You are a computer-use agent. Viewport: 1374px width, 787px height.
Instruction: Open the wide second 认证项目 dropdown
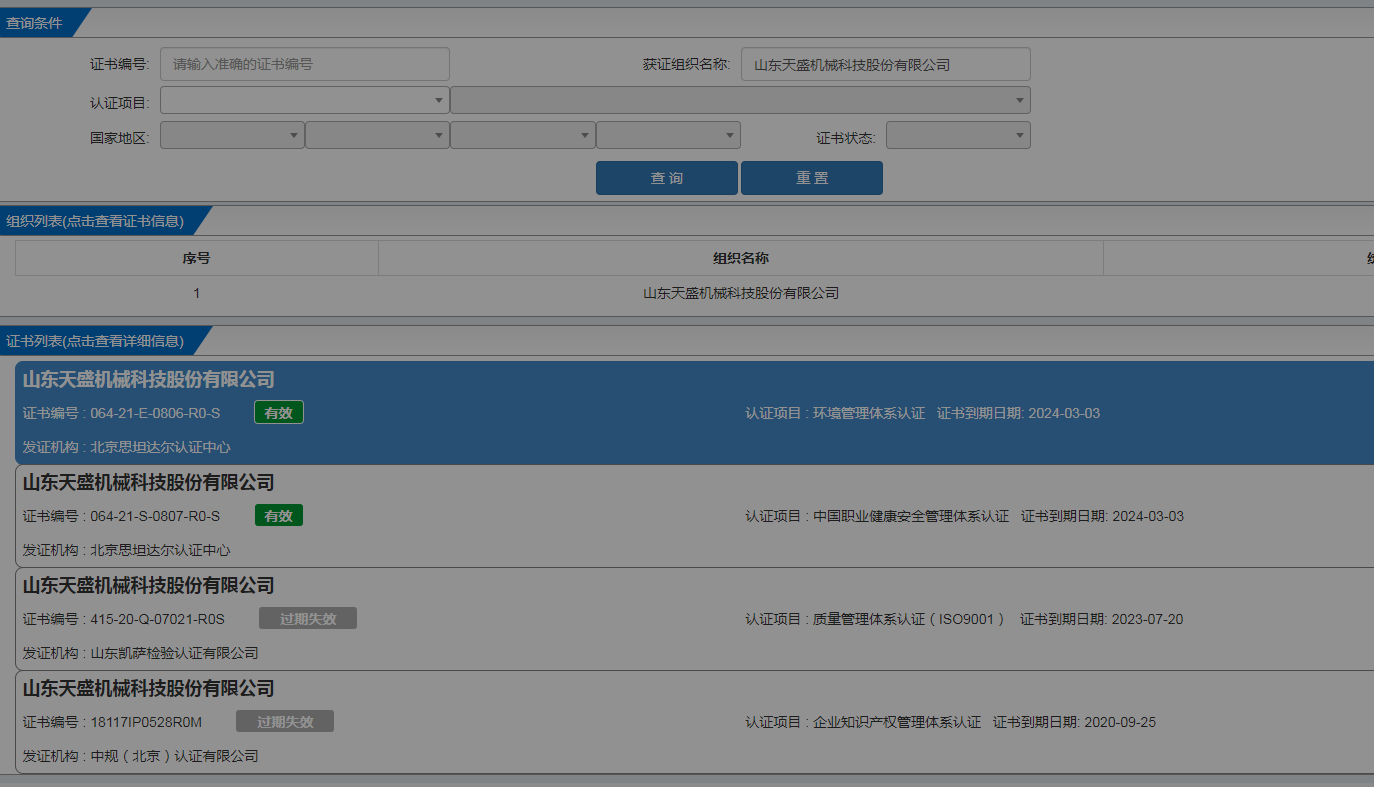coord(740,100)
